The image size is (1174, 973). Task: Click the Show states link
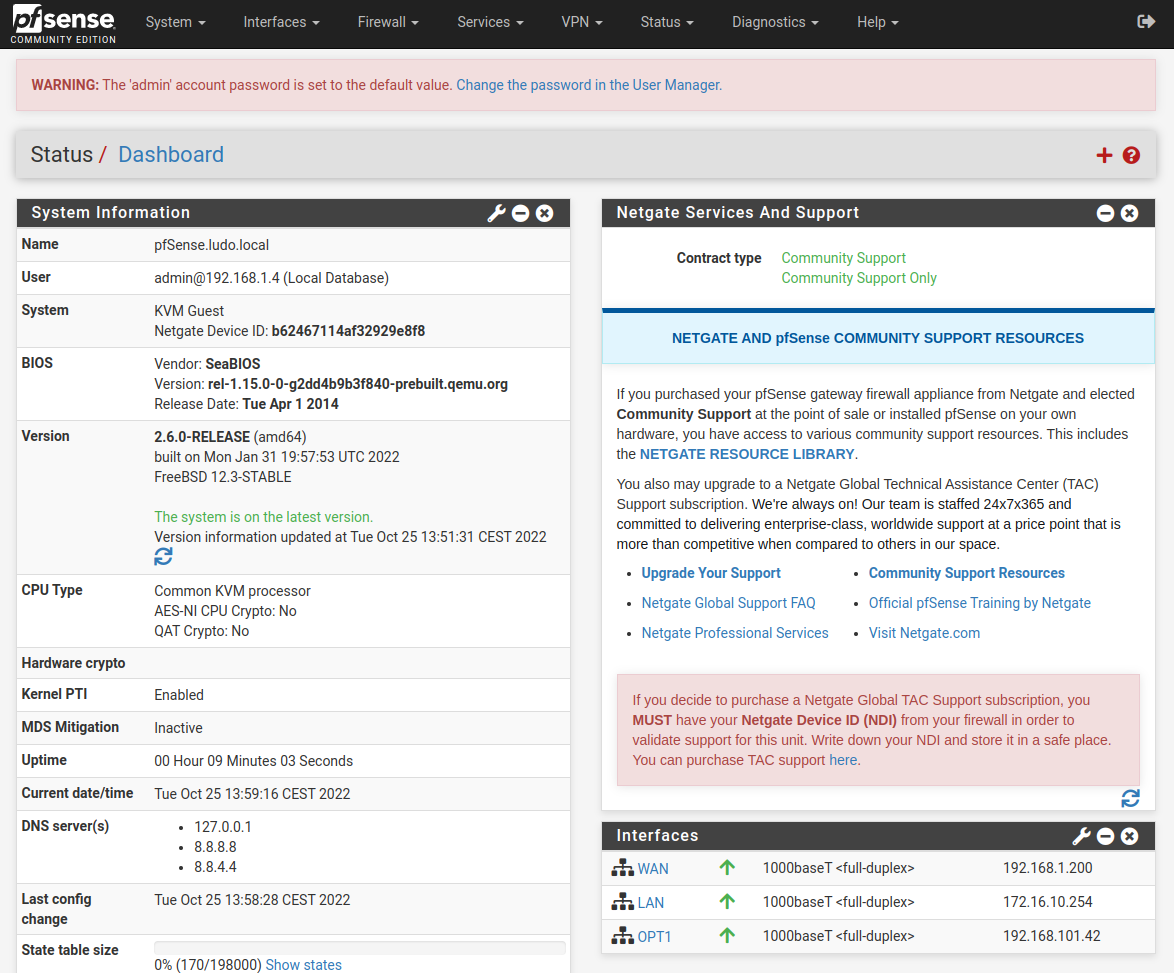(x=303, y=965)
